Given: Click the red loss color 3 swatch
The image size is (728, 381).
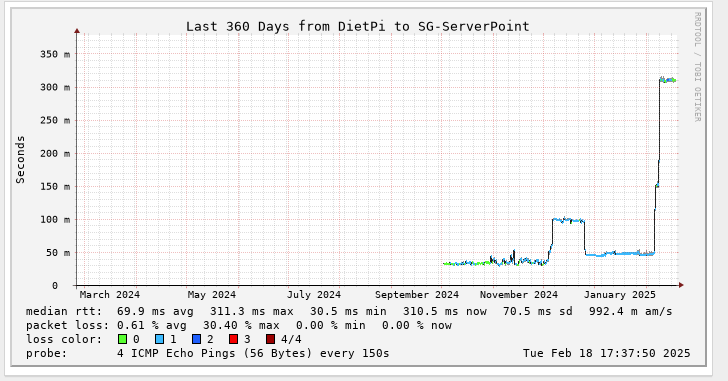Looking at the screenshot, I should [233, 339].
